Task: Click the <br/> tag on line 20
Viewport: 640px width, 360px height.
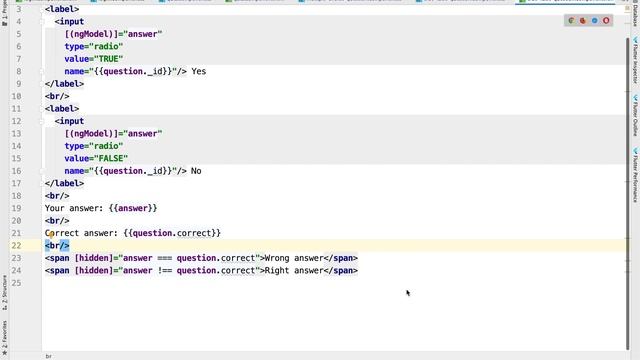Action: click(x=57, y=221)
